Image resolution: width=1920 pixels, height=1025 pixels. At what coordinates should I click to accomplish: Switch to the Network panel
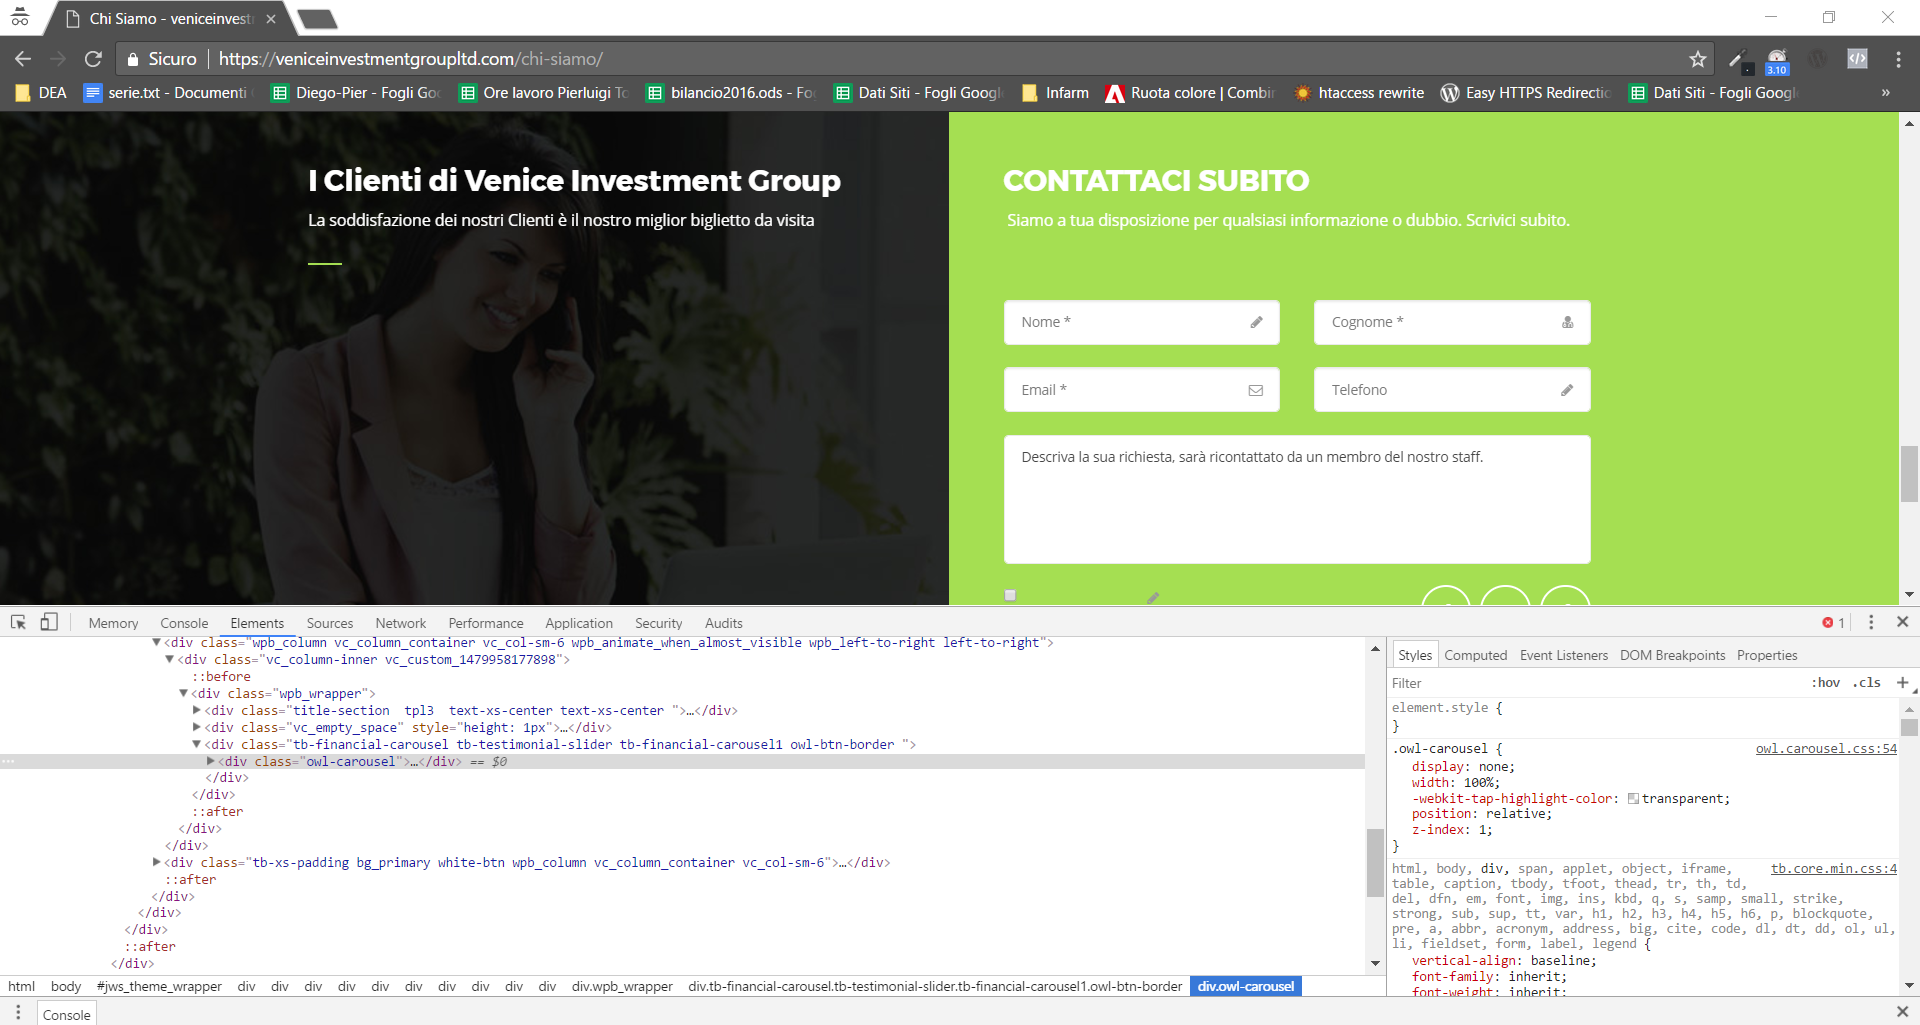click(x=401, y=623)
